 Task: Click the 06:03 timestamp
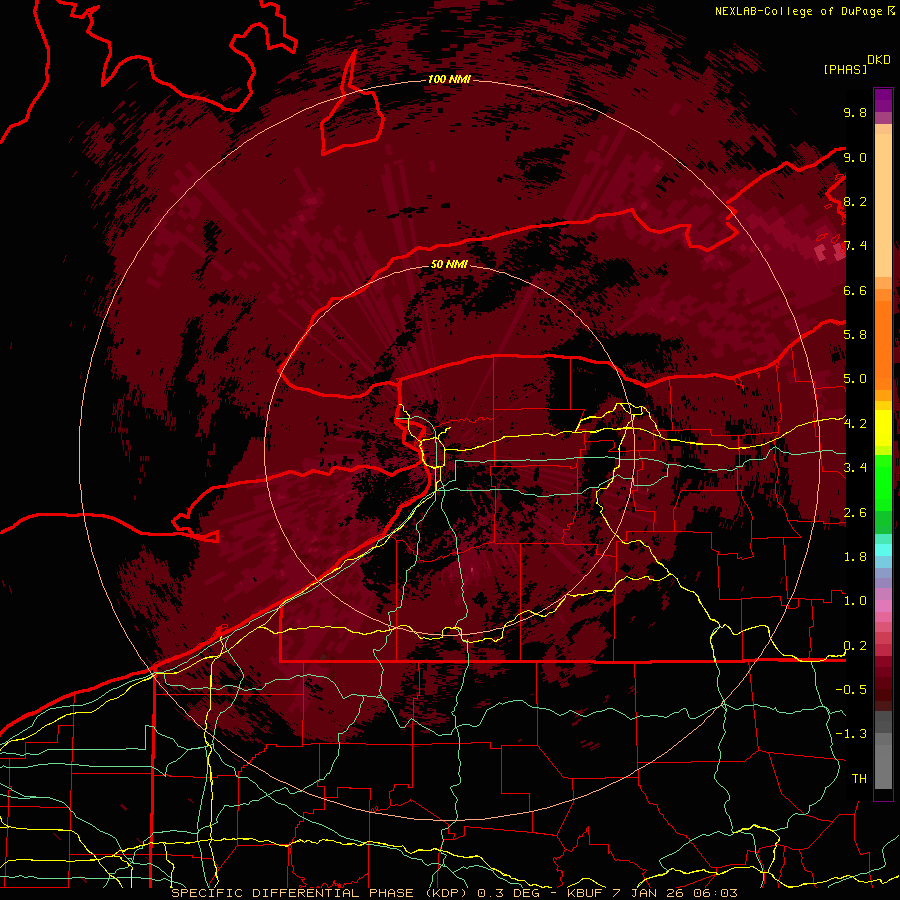[x=718, y=893]
